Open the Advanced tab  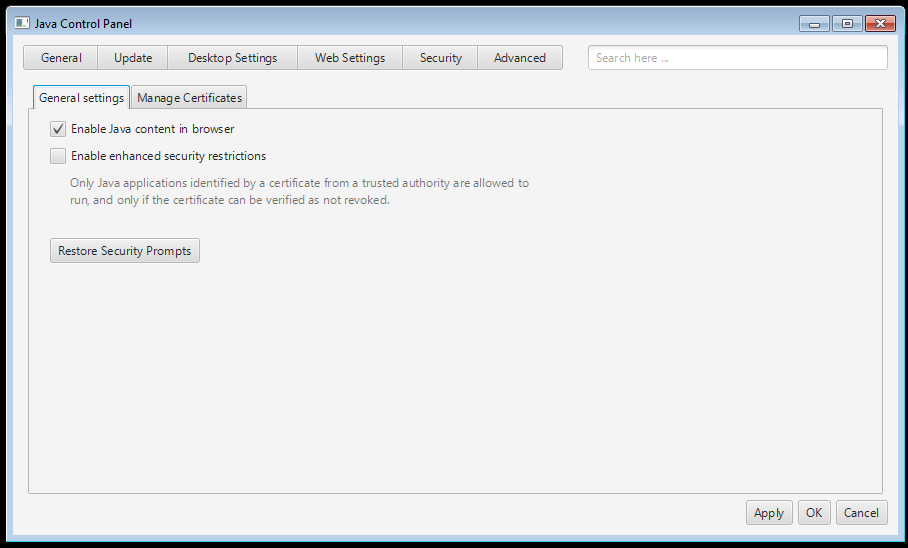pos(520,58)
